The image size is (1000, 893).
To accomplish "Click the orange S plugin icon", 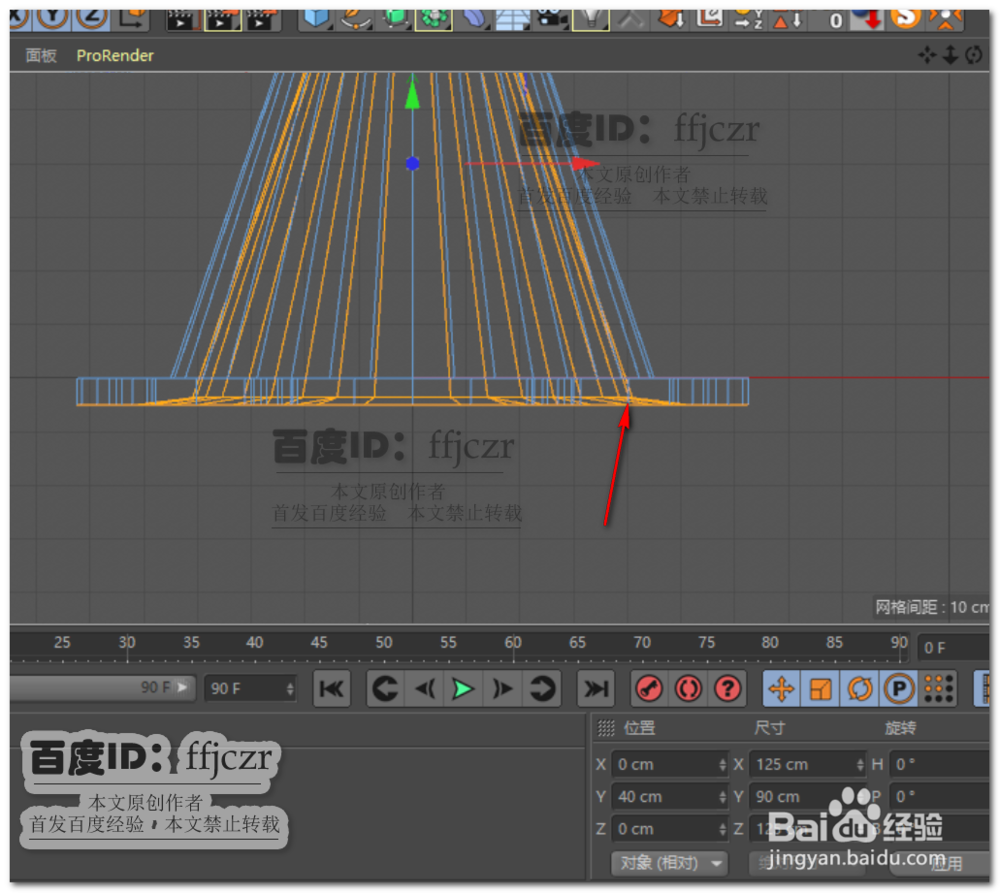I will [x=906, y=18].
